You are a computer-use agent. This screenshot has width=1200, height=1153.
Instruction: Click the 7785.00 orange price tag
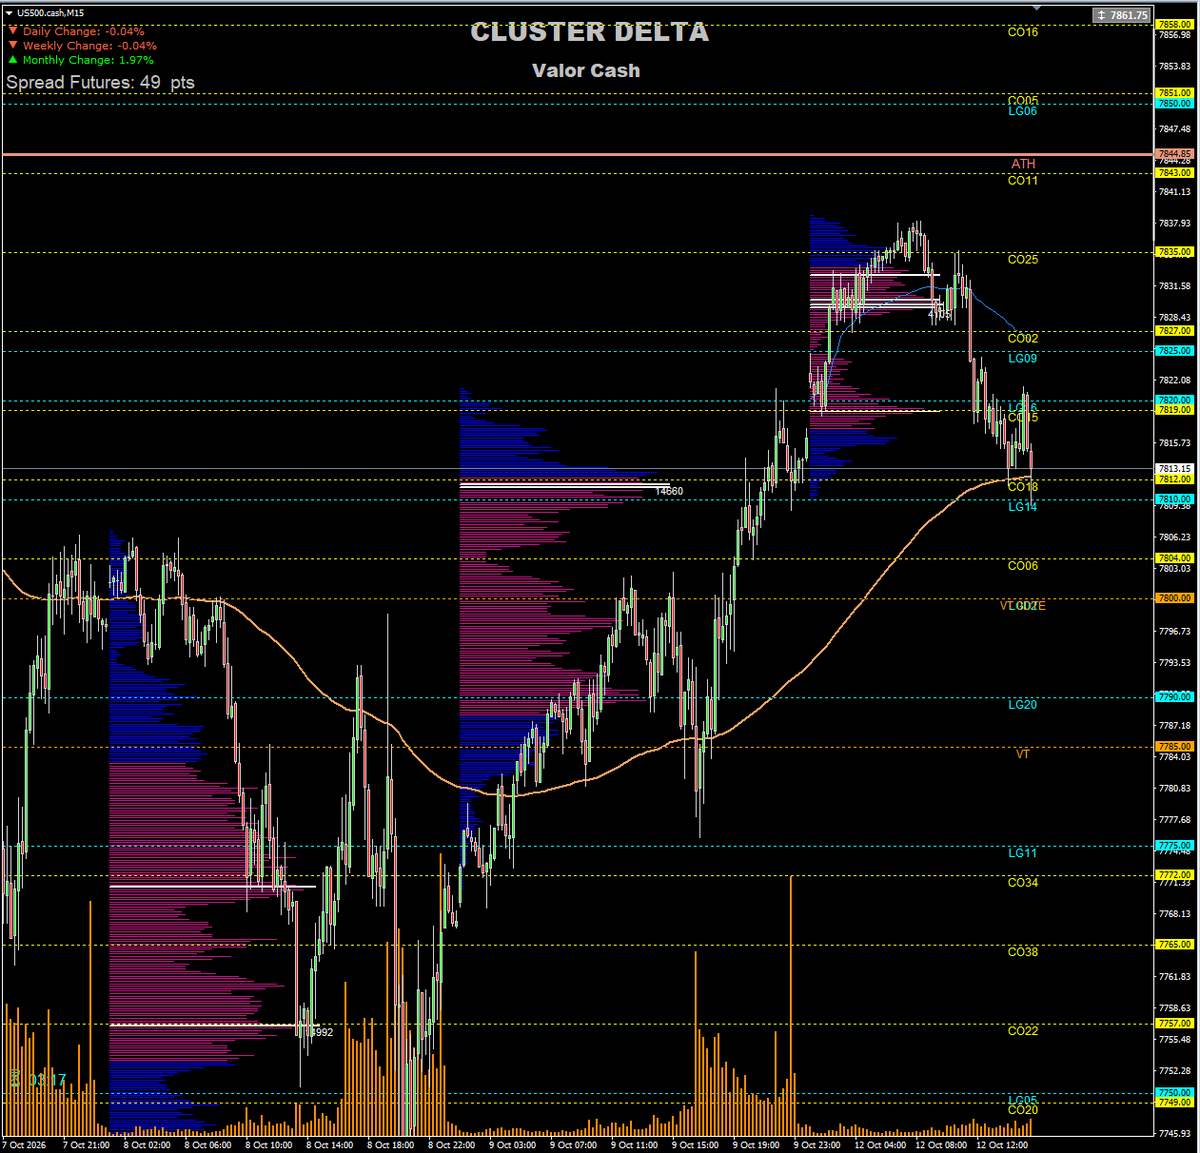[1174, 746]
